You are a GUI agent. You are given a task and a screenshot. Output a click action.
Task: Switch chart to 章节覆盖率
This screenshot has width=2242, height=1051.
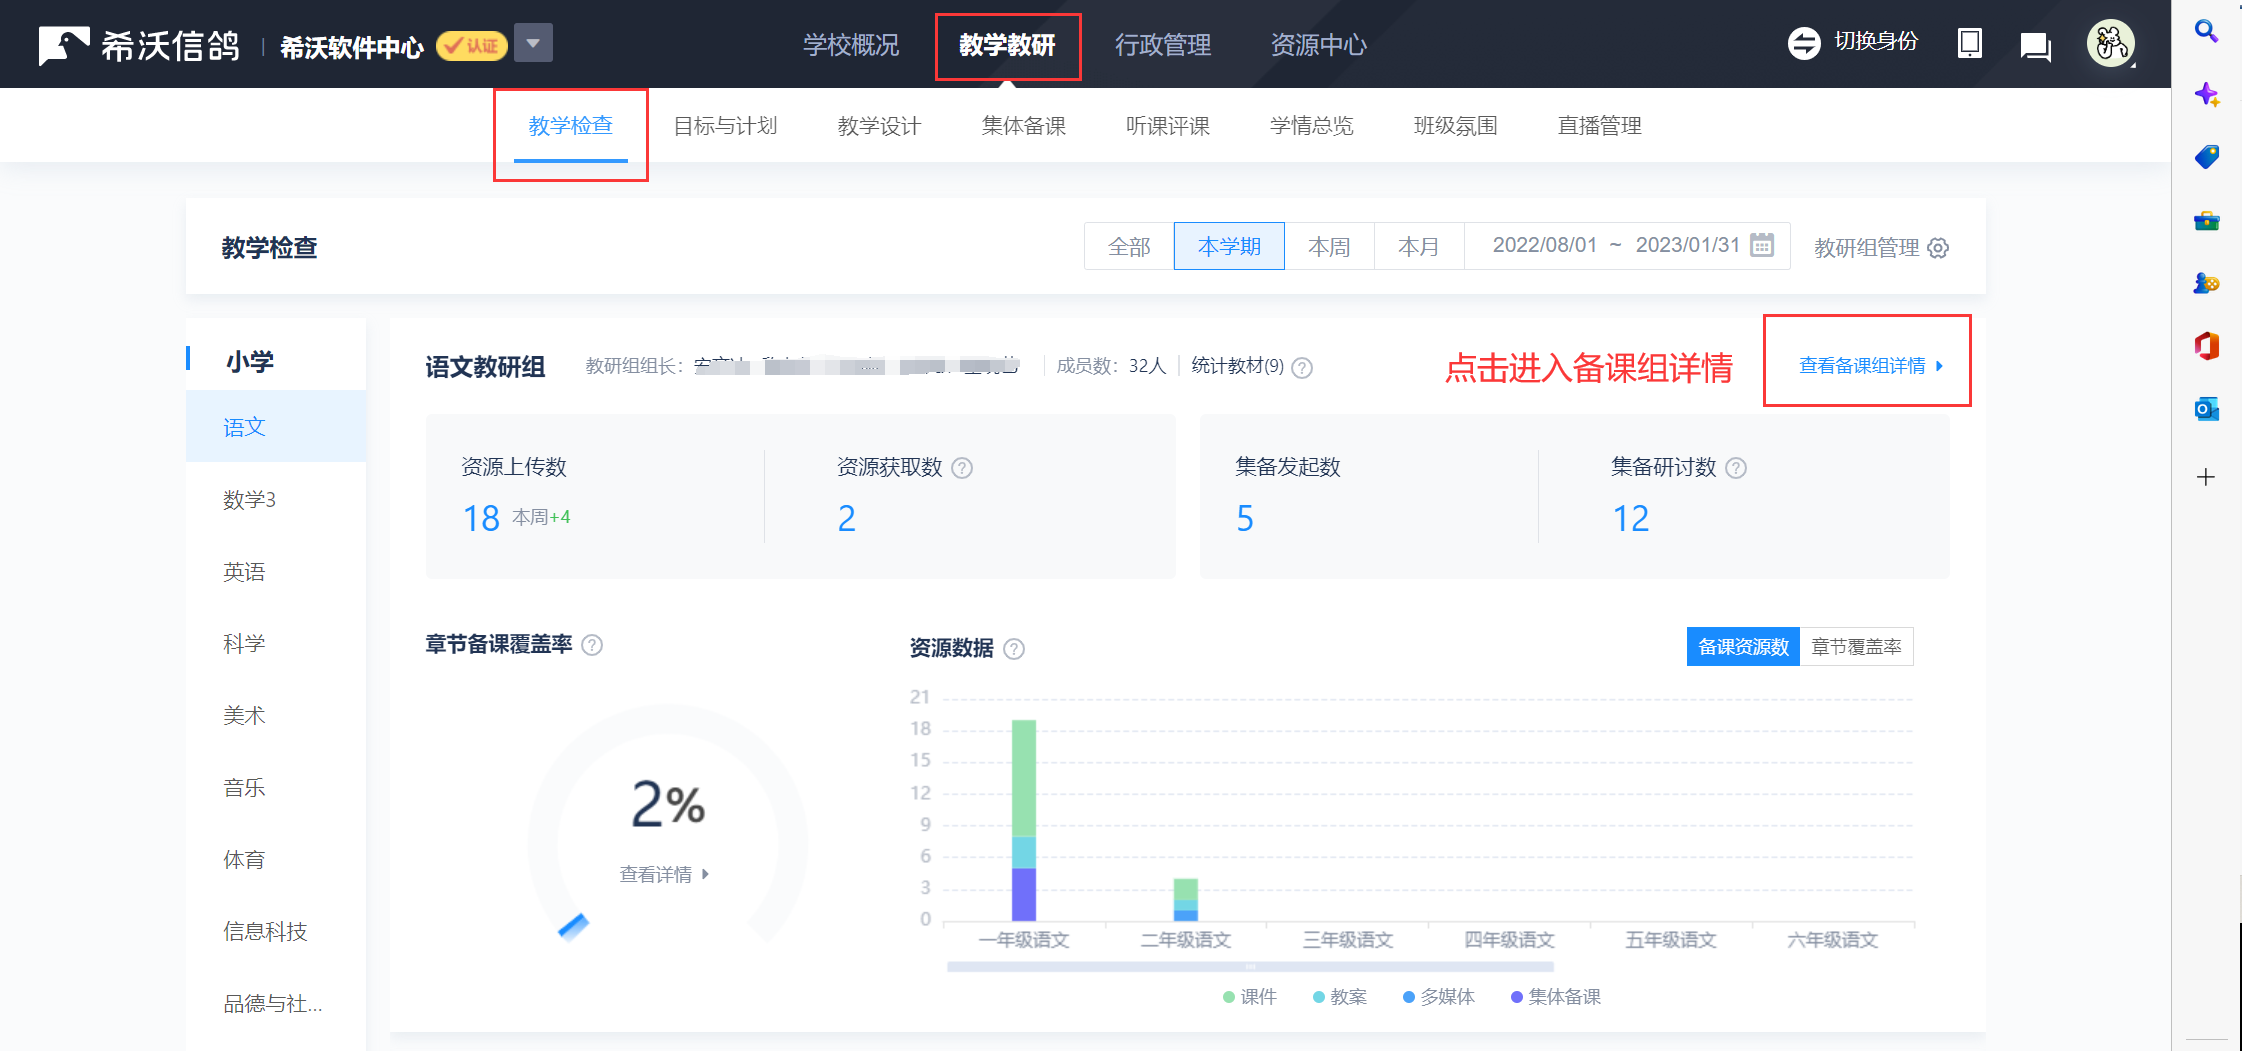click(x=1856, y=647)
